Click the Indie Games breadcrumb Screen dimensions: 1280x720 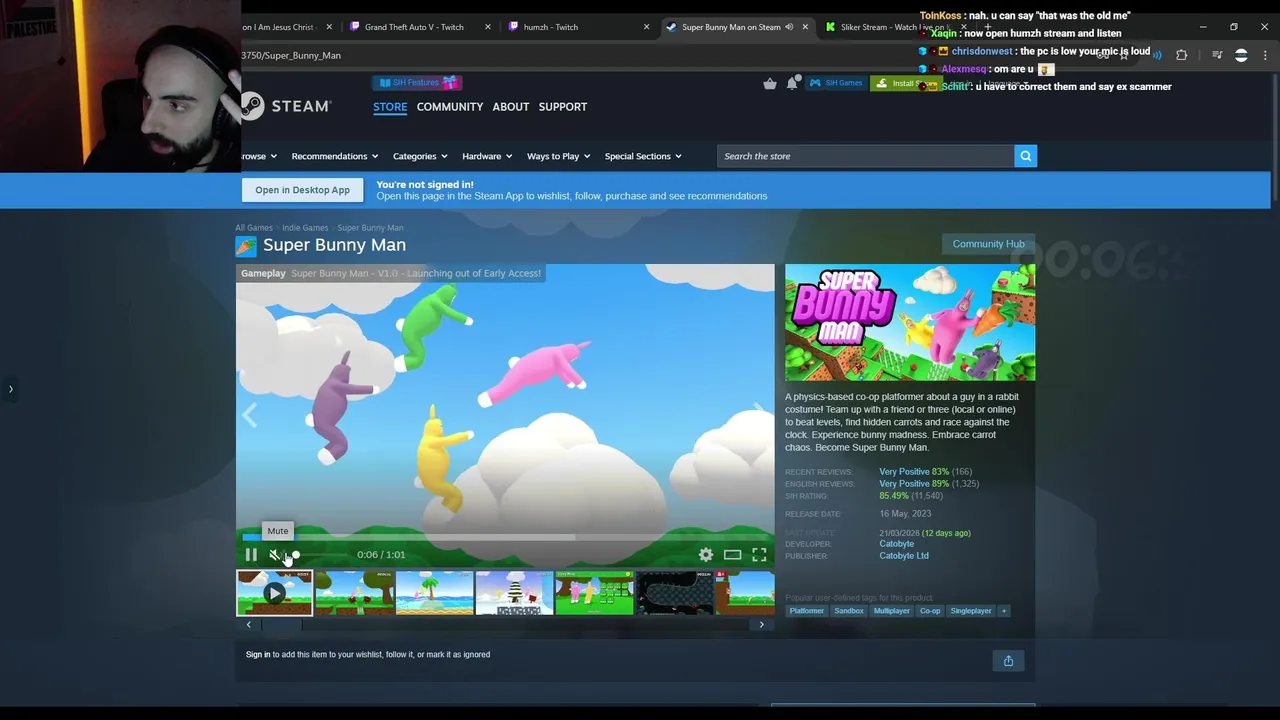[305, 228]
